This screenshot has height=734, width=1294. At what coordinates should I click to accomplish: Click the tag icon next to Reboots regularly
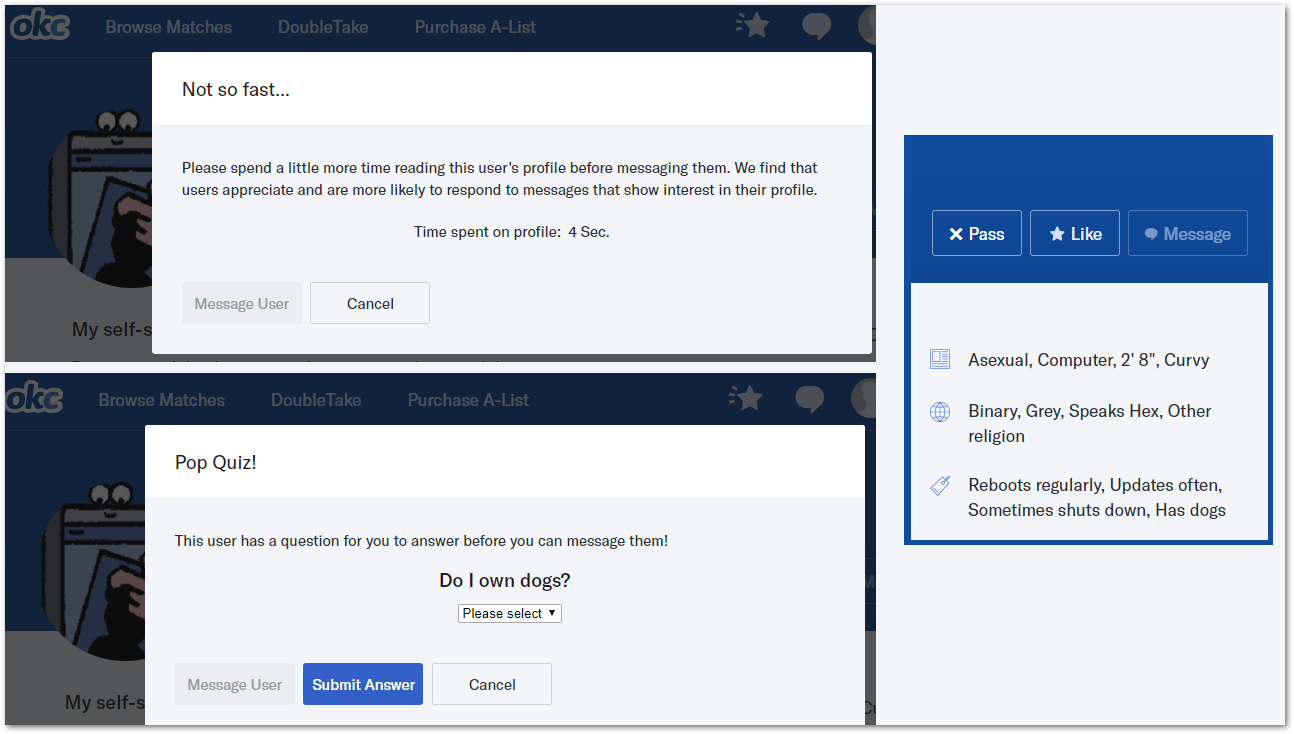[x=939, y=486]
